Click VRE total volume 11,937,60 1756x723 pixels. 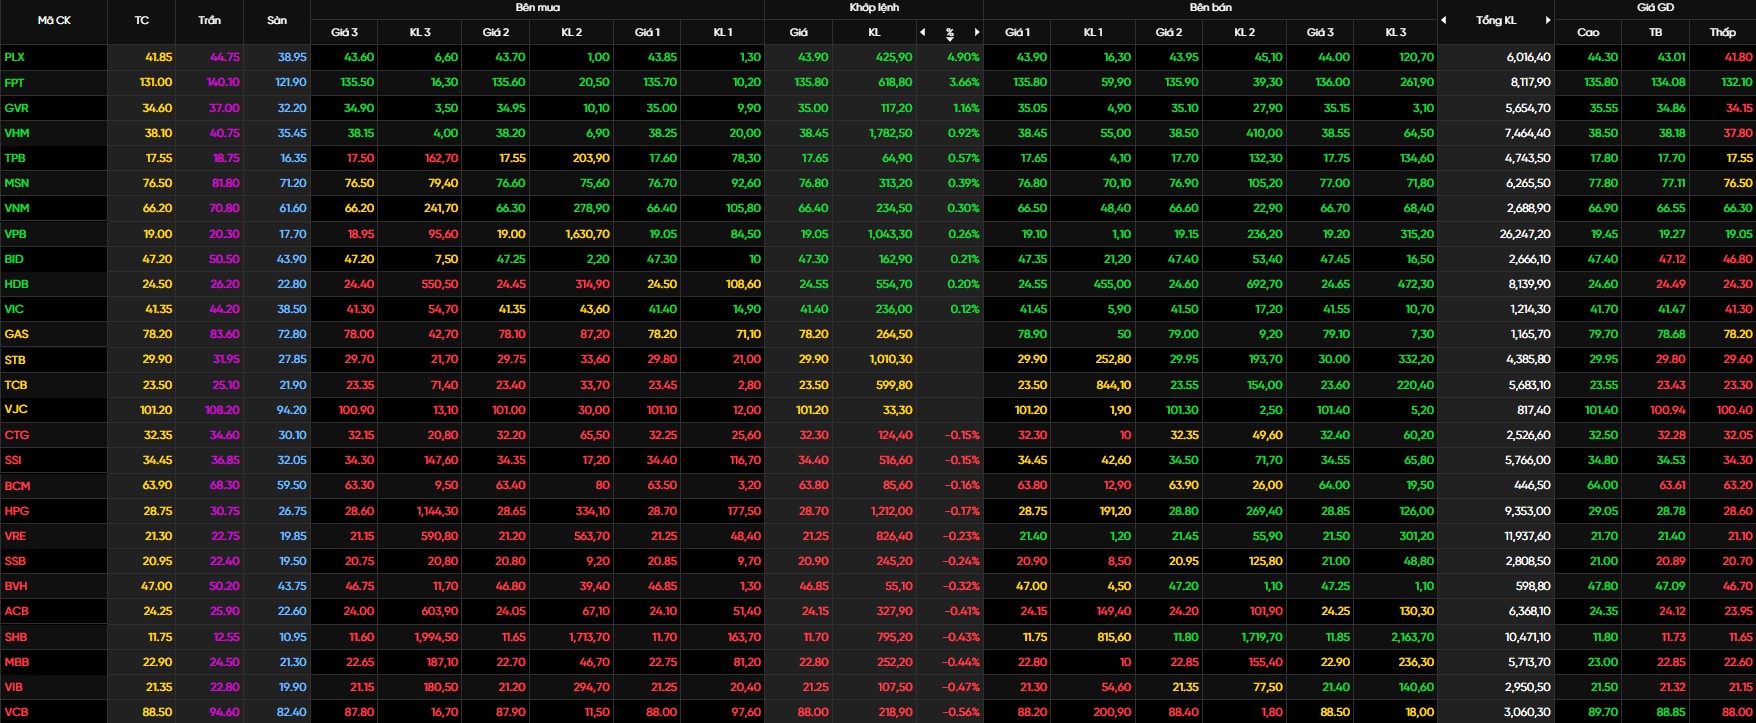1527,535
